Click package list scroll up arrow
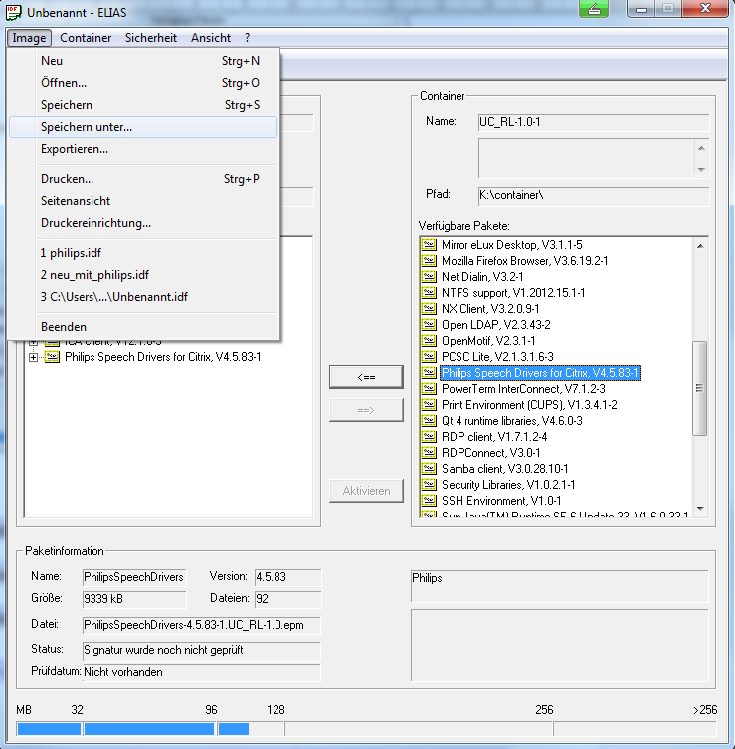This screenshot has width=735, height=749. (700, 246)
